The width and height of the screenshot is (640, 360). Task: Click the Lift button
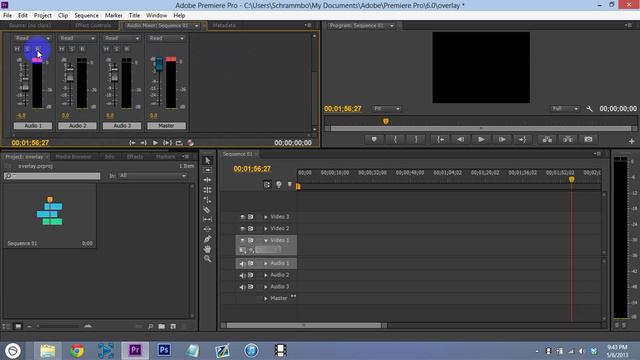point(547,140)
